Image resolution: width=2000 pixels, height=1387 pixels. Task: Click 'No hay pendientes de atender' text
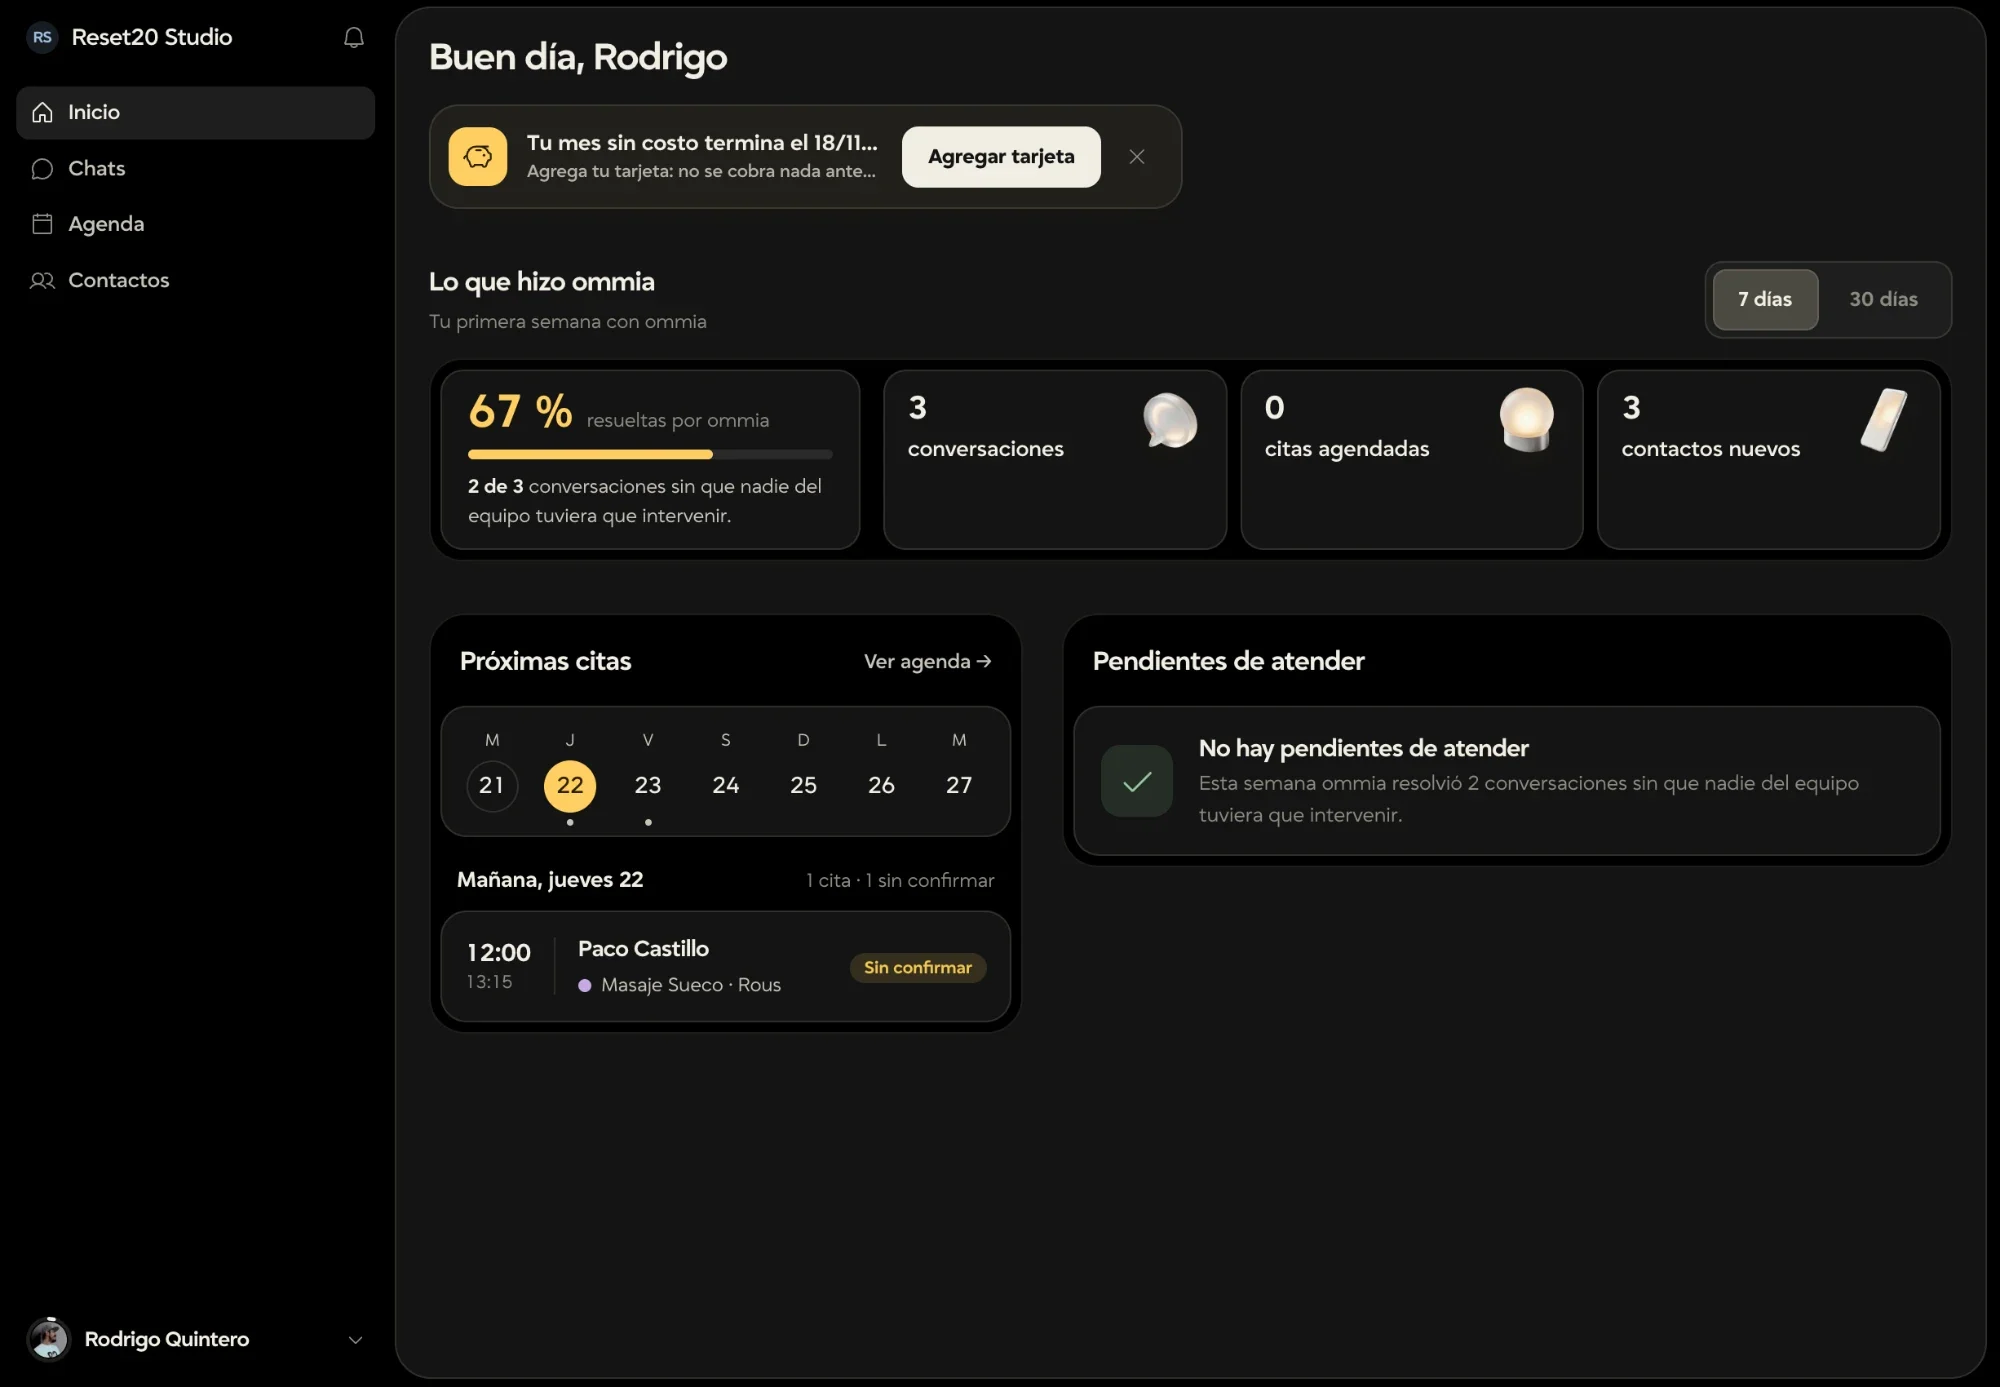point(1363,749)
